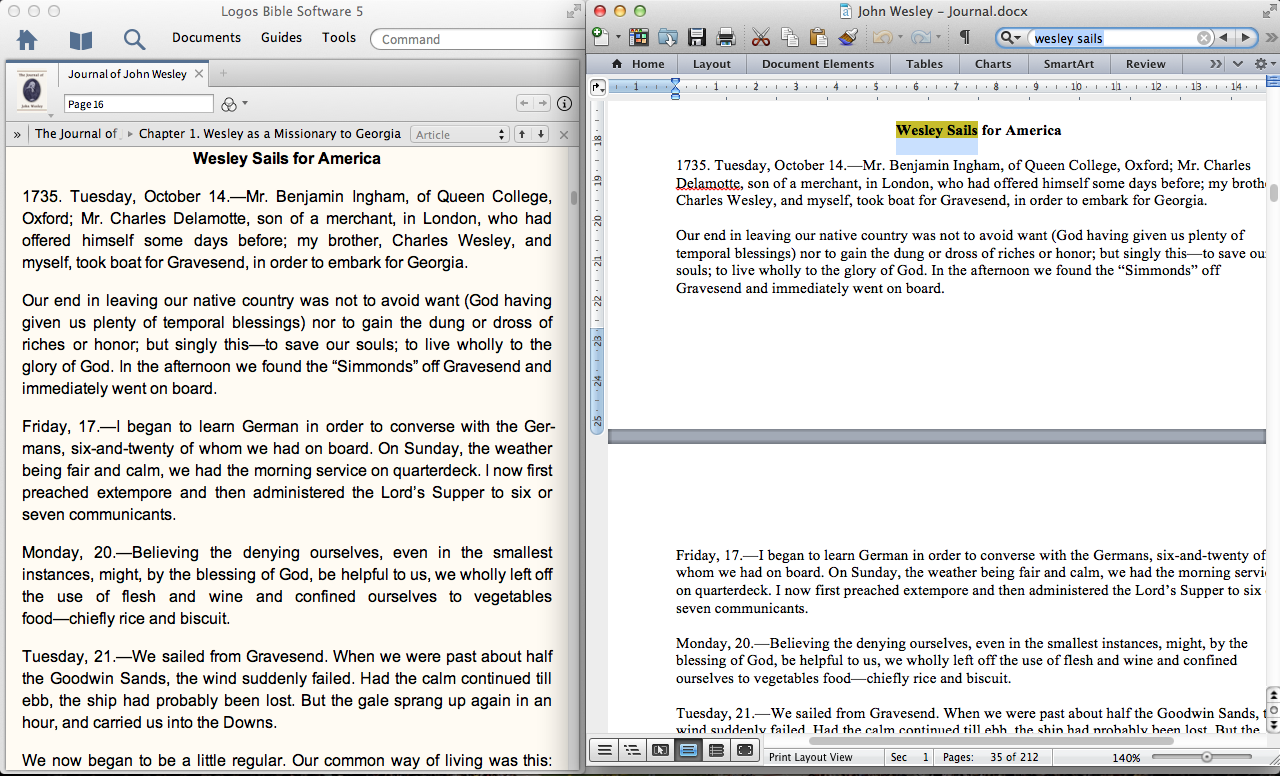The width and height of the screenshot is (1280, 776).
Task: Jump to next article in Logos
Action: pyautogui.click(x=541, y=134)
